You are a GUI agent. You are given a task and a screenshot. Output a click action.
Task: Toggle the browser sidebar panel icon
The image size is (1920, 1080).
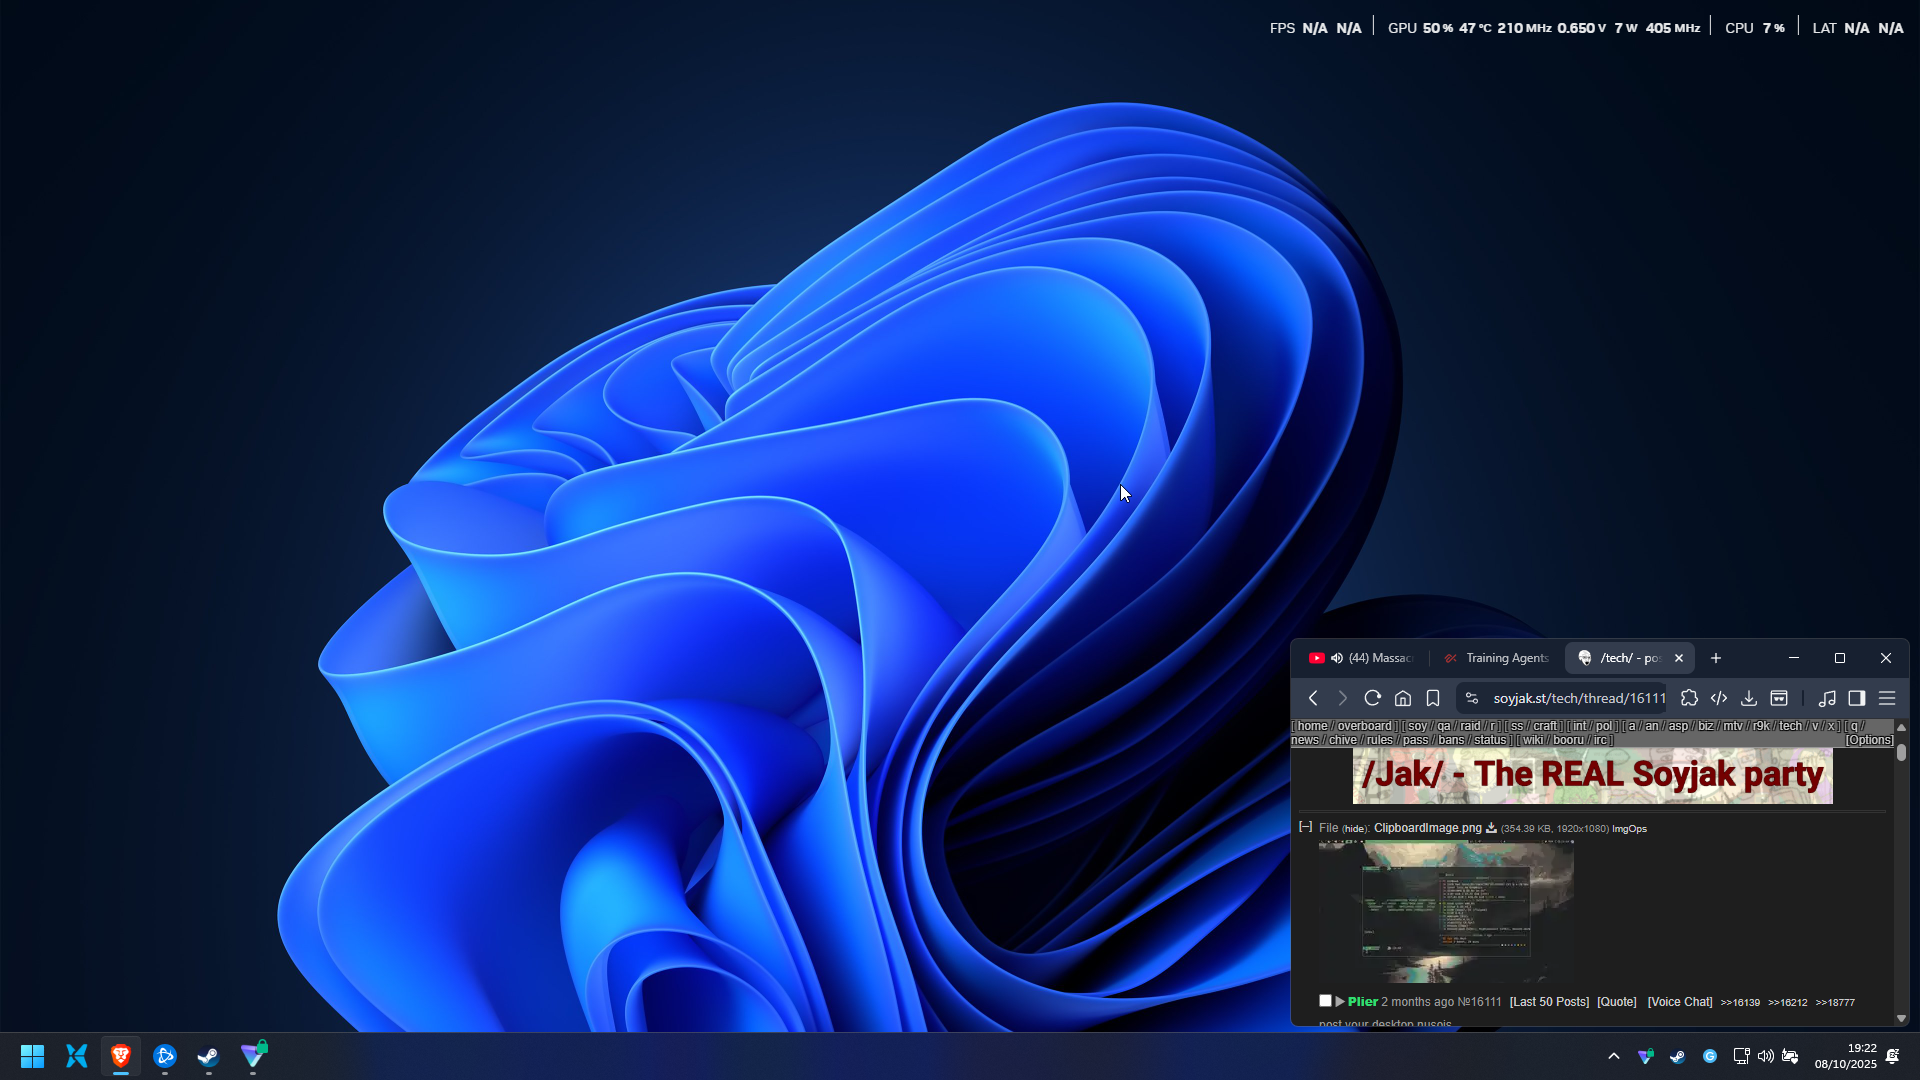point(1857,698)
